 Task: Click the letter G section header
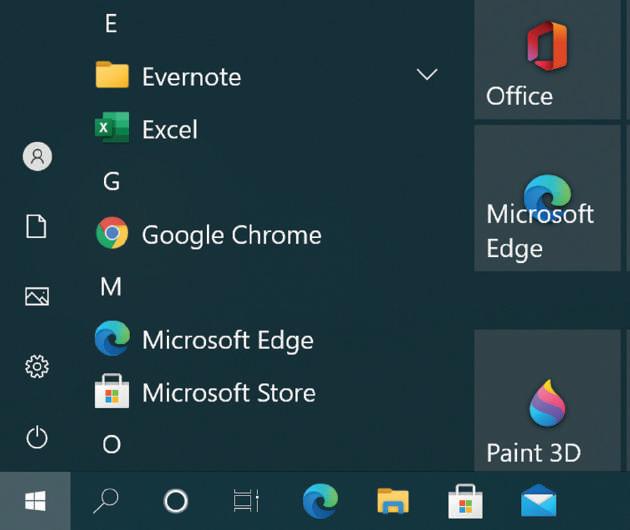tap(111, 181)
